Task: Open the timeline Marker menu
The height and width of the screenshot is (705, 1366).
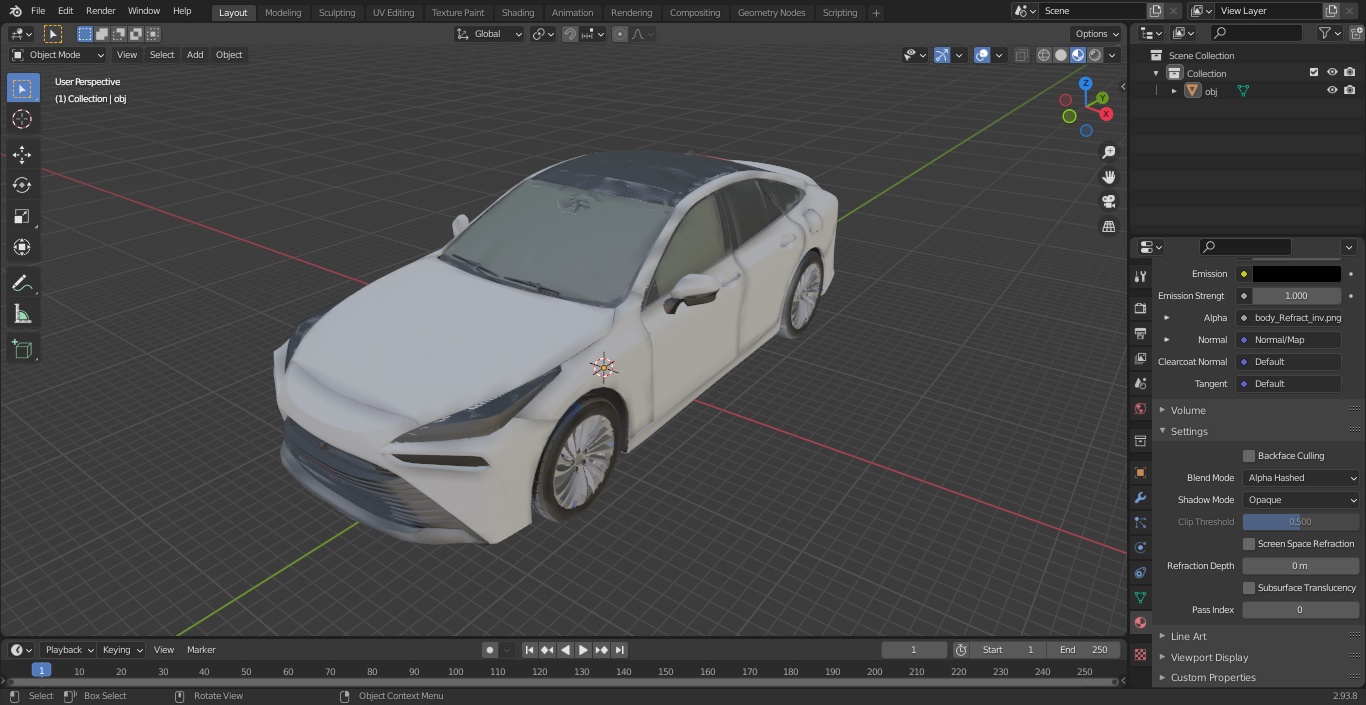Action: [201, 650]
